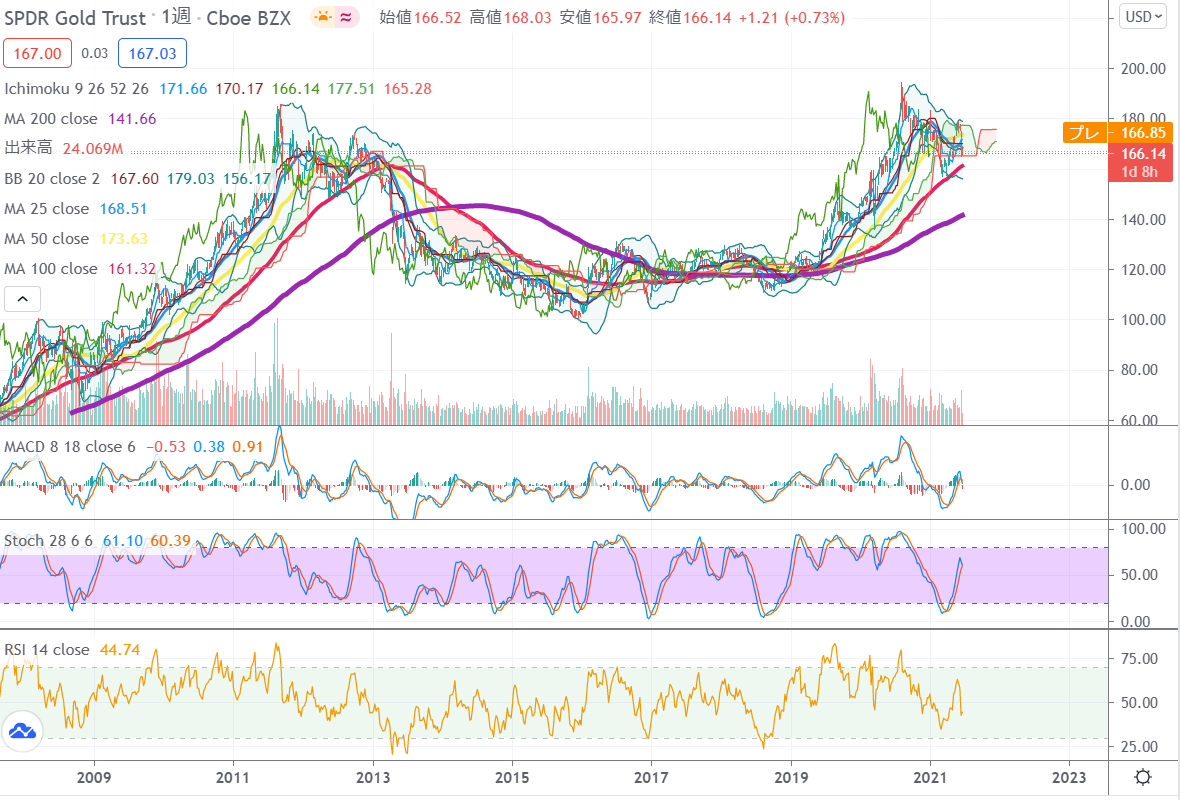Click the buy price button 167.03
Viewport: 1180px width, 800px height.
152,53
